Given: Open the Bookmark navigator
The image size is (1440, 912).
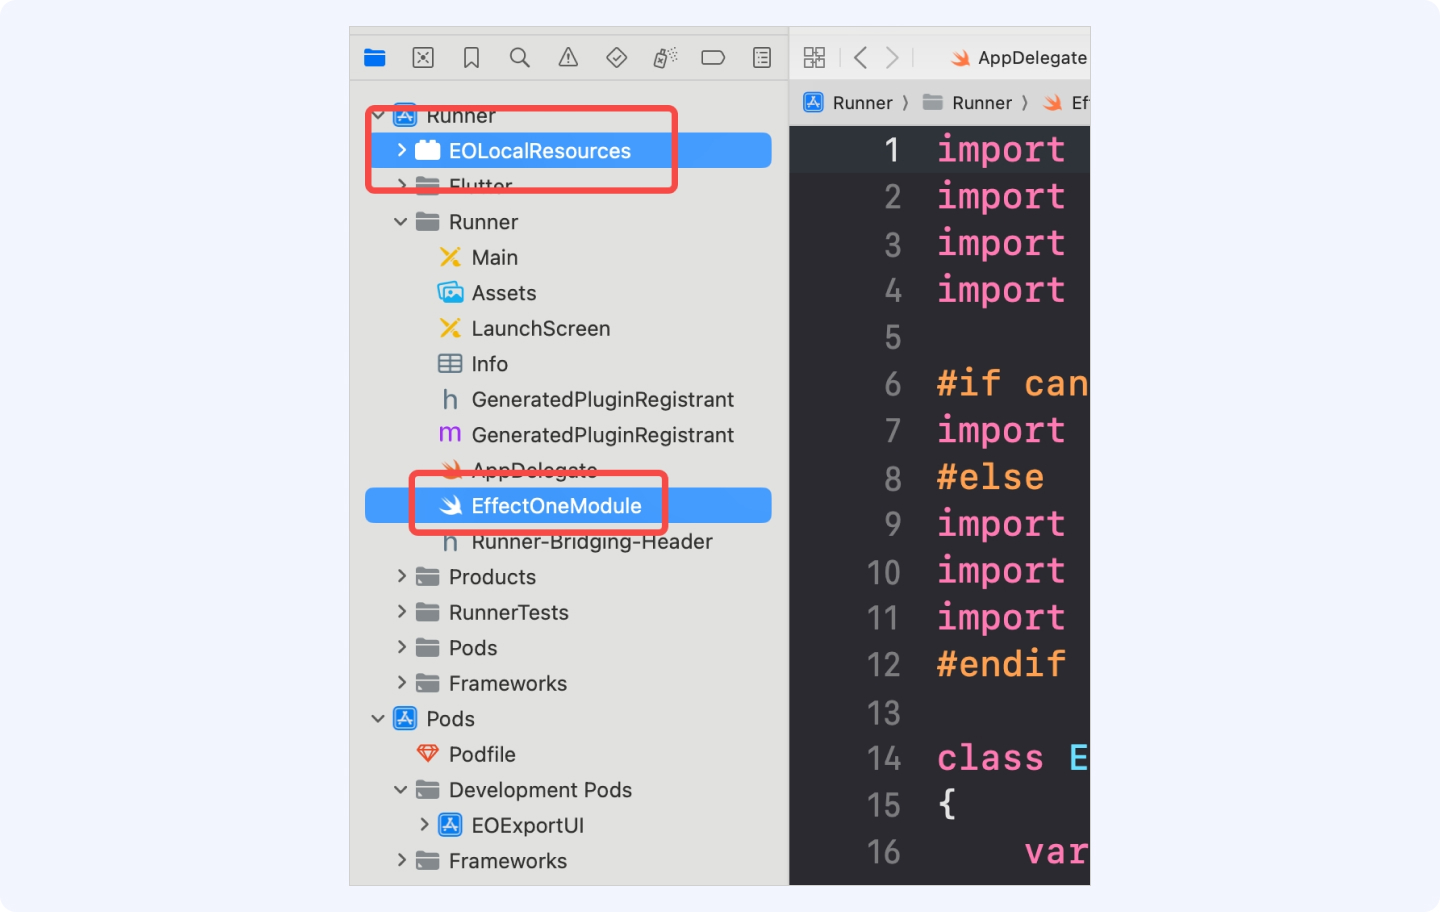Looking at the screenshot, I should click(x=471, y=58).
